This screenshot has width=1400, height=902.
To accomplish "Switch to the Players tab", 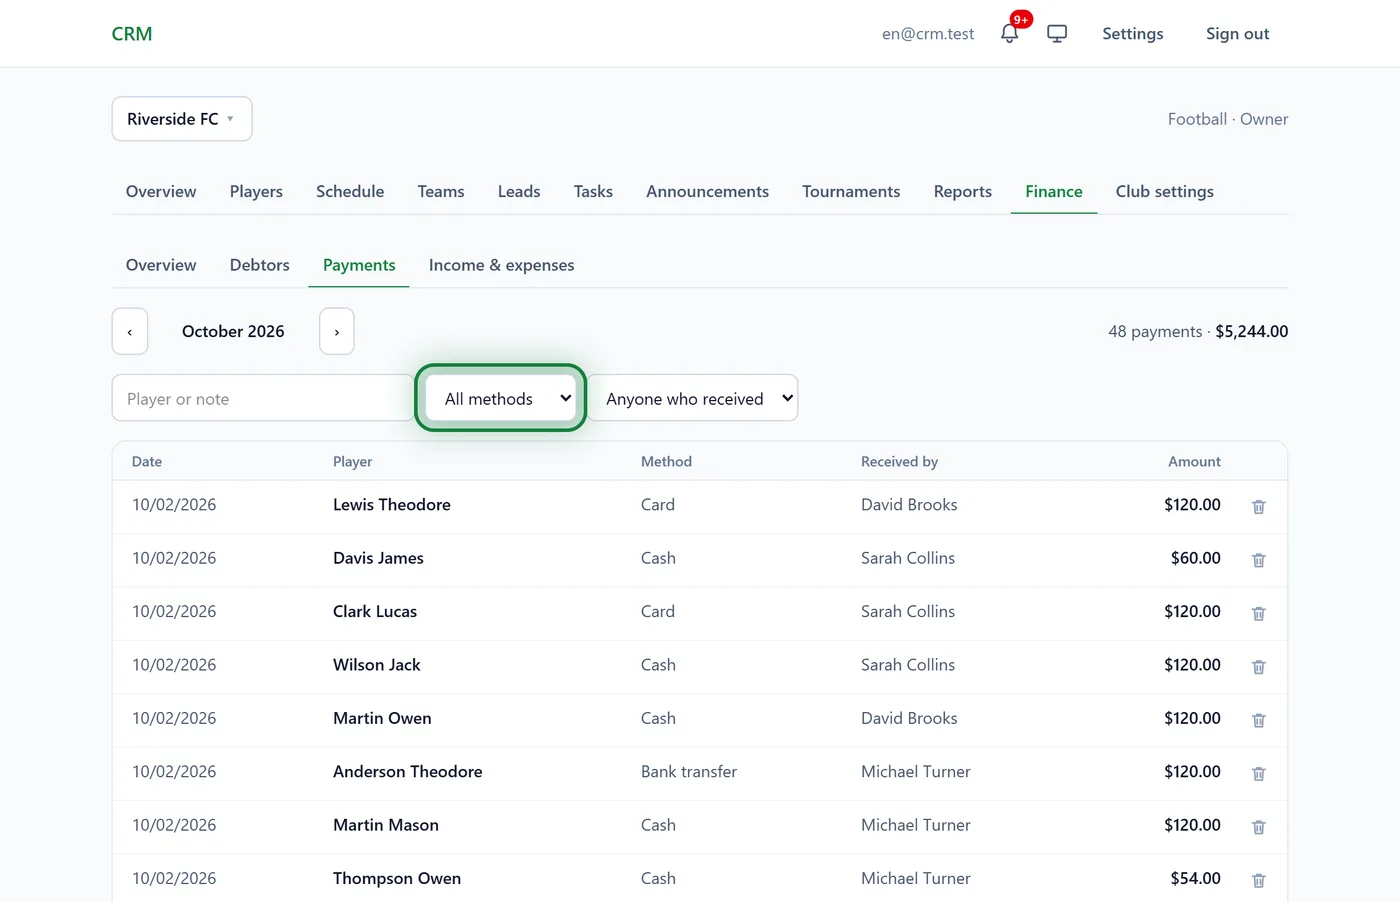I will click(x=256, y=191).
